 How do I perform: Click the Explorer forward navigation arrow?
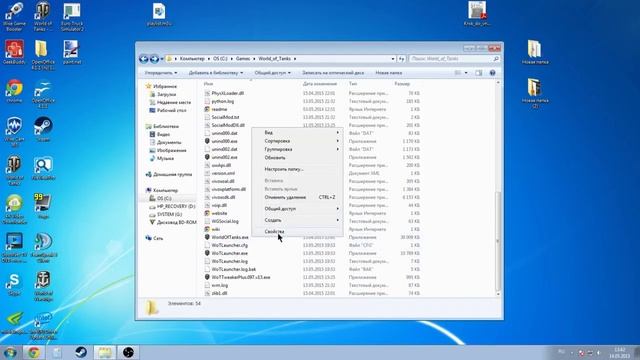click(x=154, y=59)
